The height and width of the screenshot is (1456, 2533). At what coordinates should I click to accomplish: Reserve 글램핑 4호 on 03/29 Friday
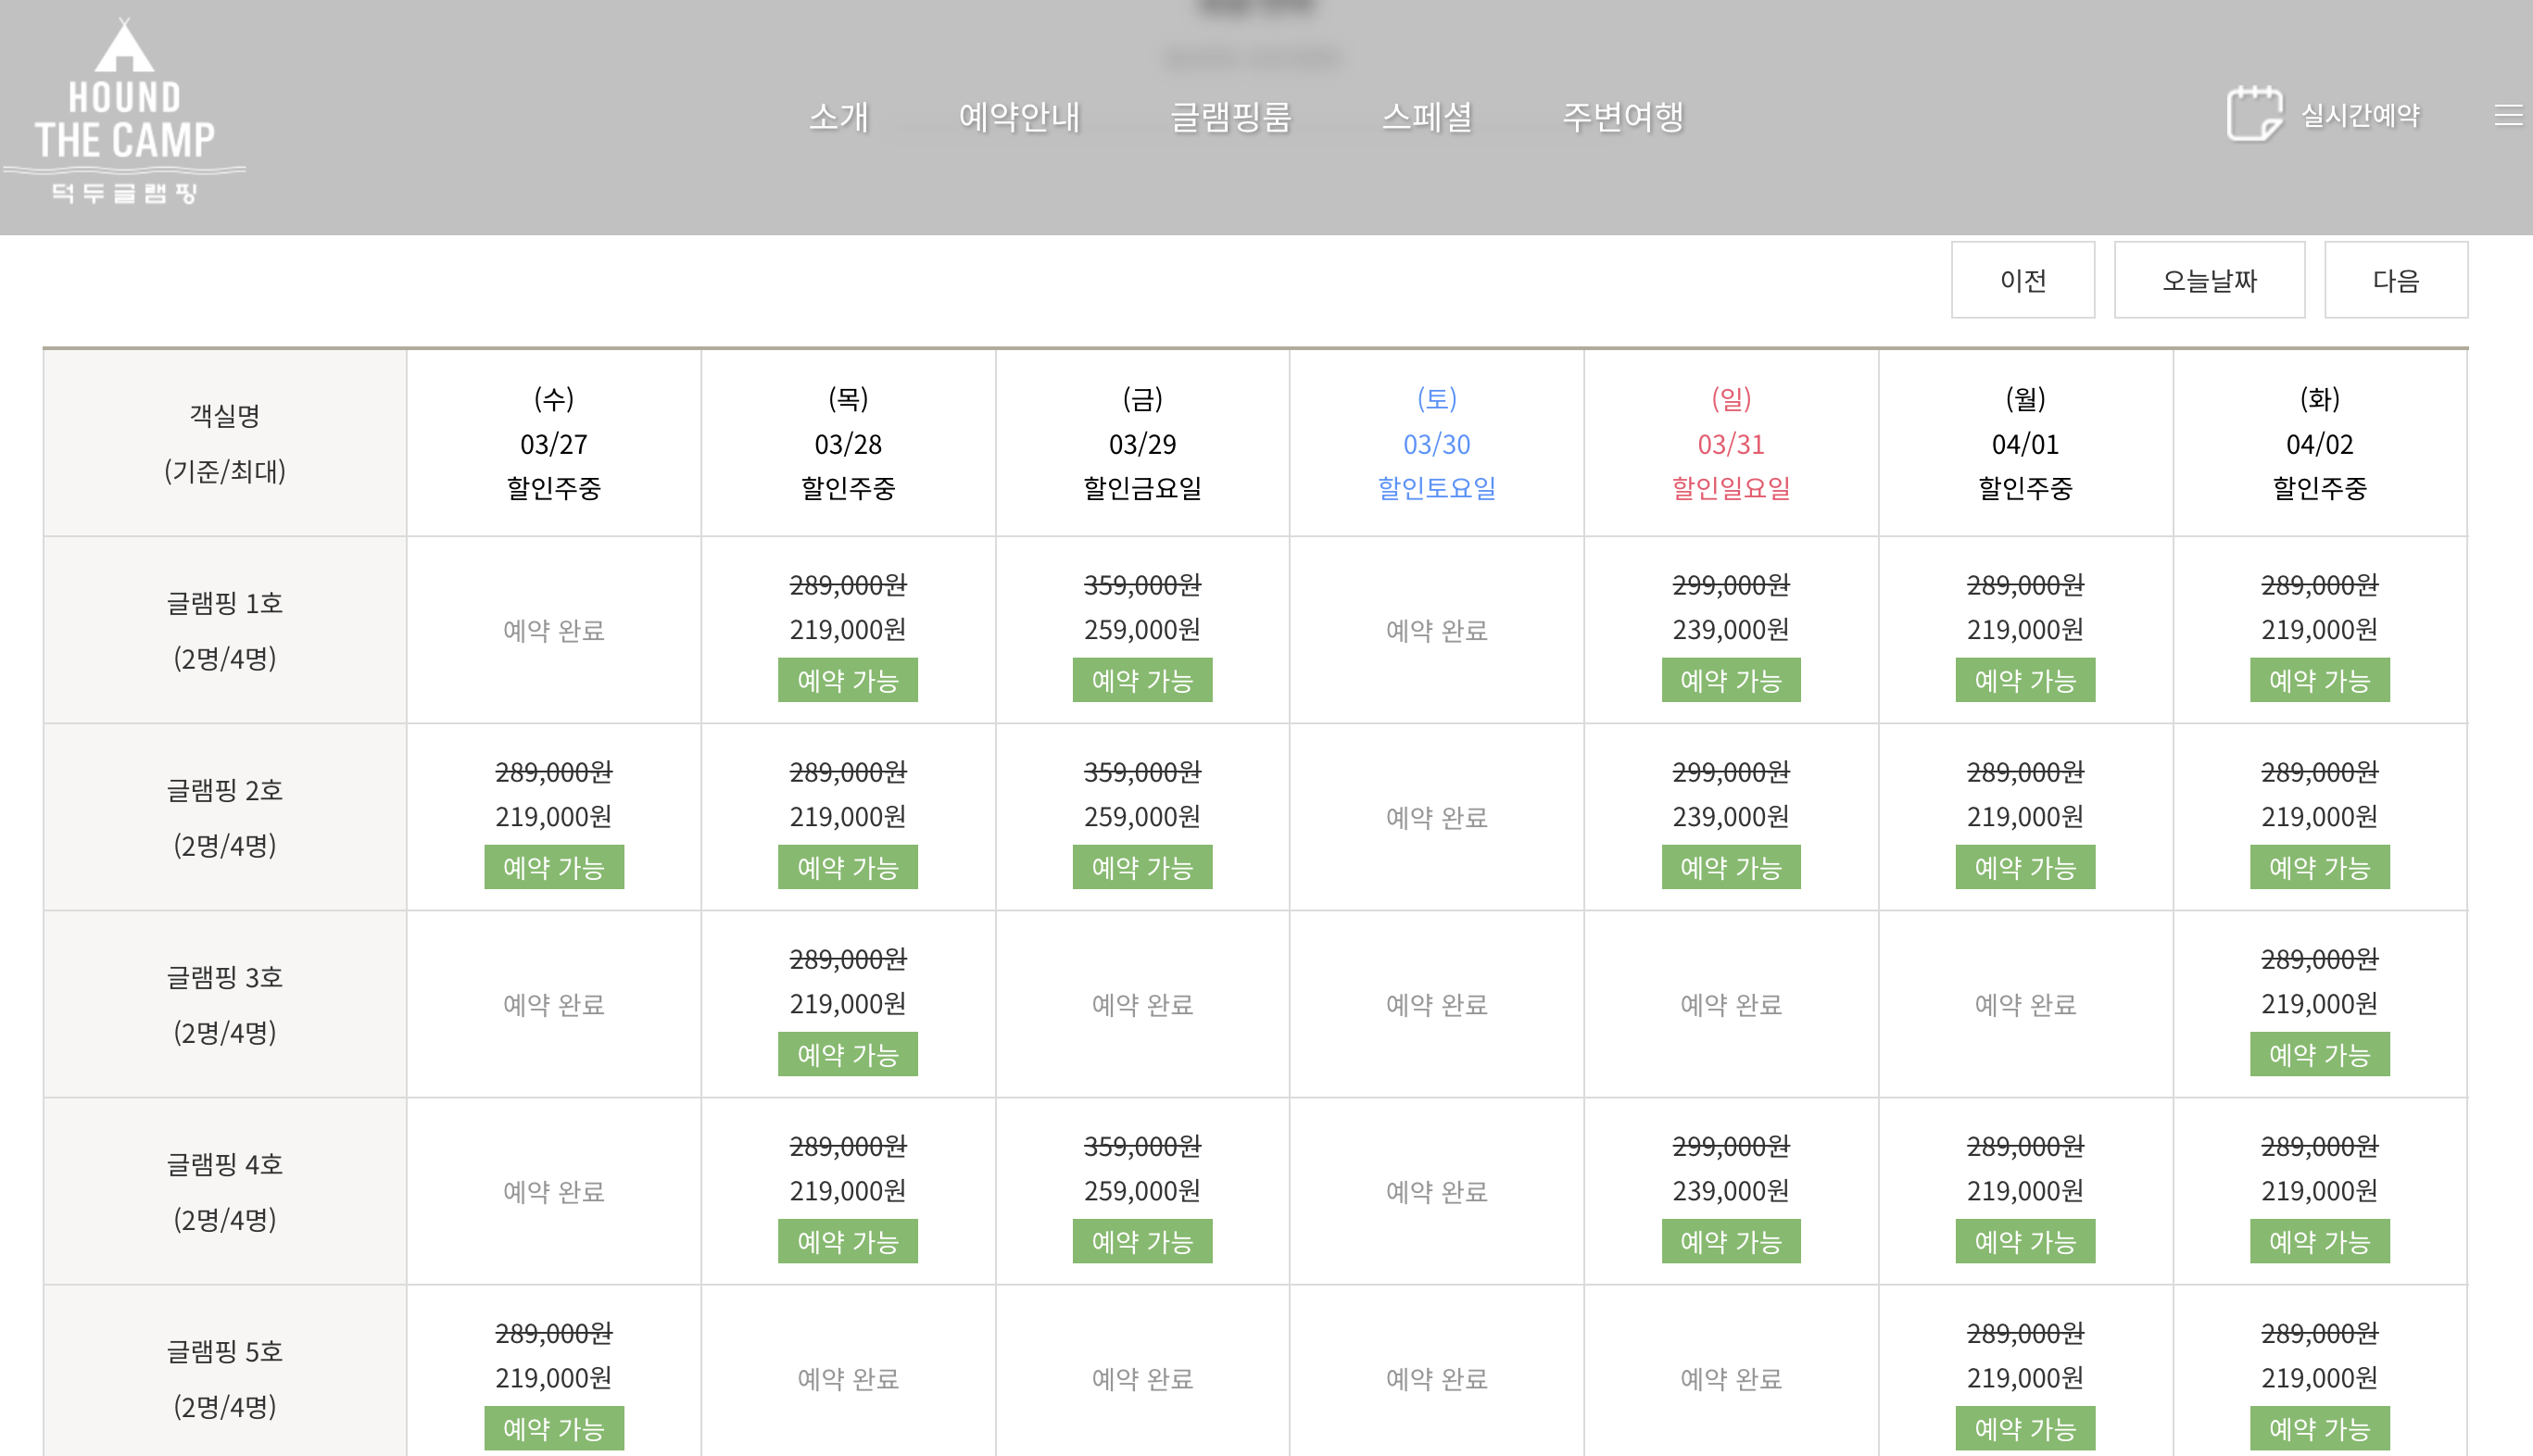(x=1142, y=1241)
